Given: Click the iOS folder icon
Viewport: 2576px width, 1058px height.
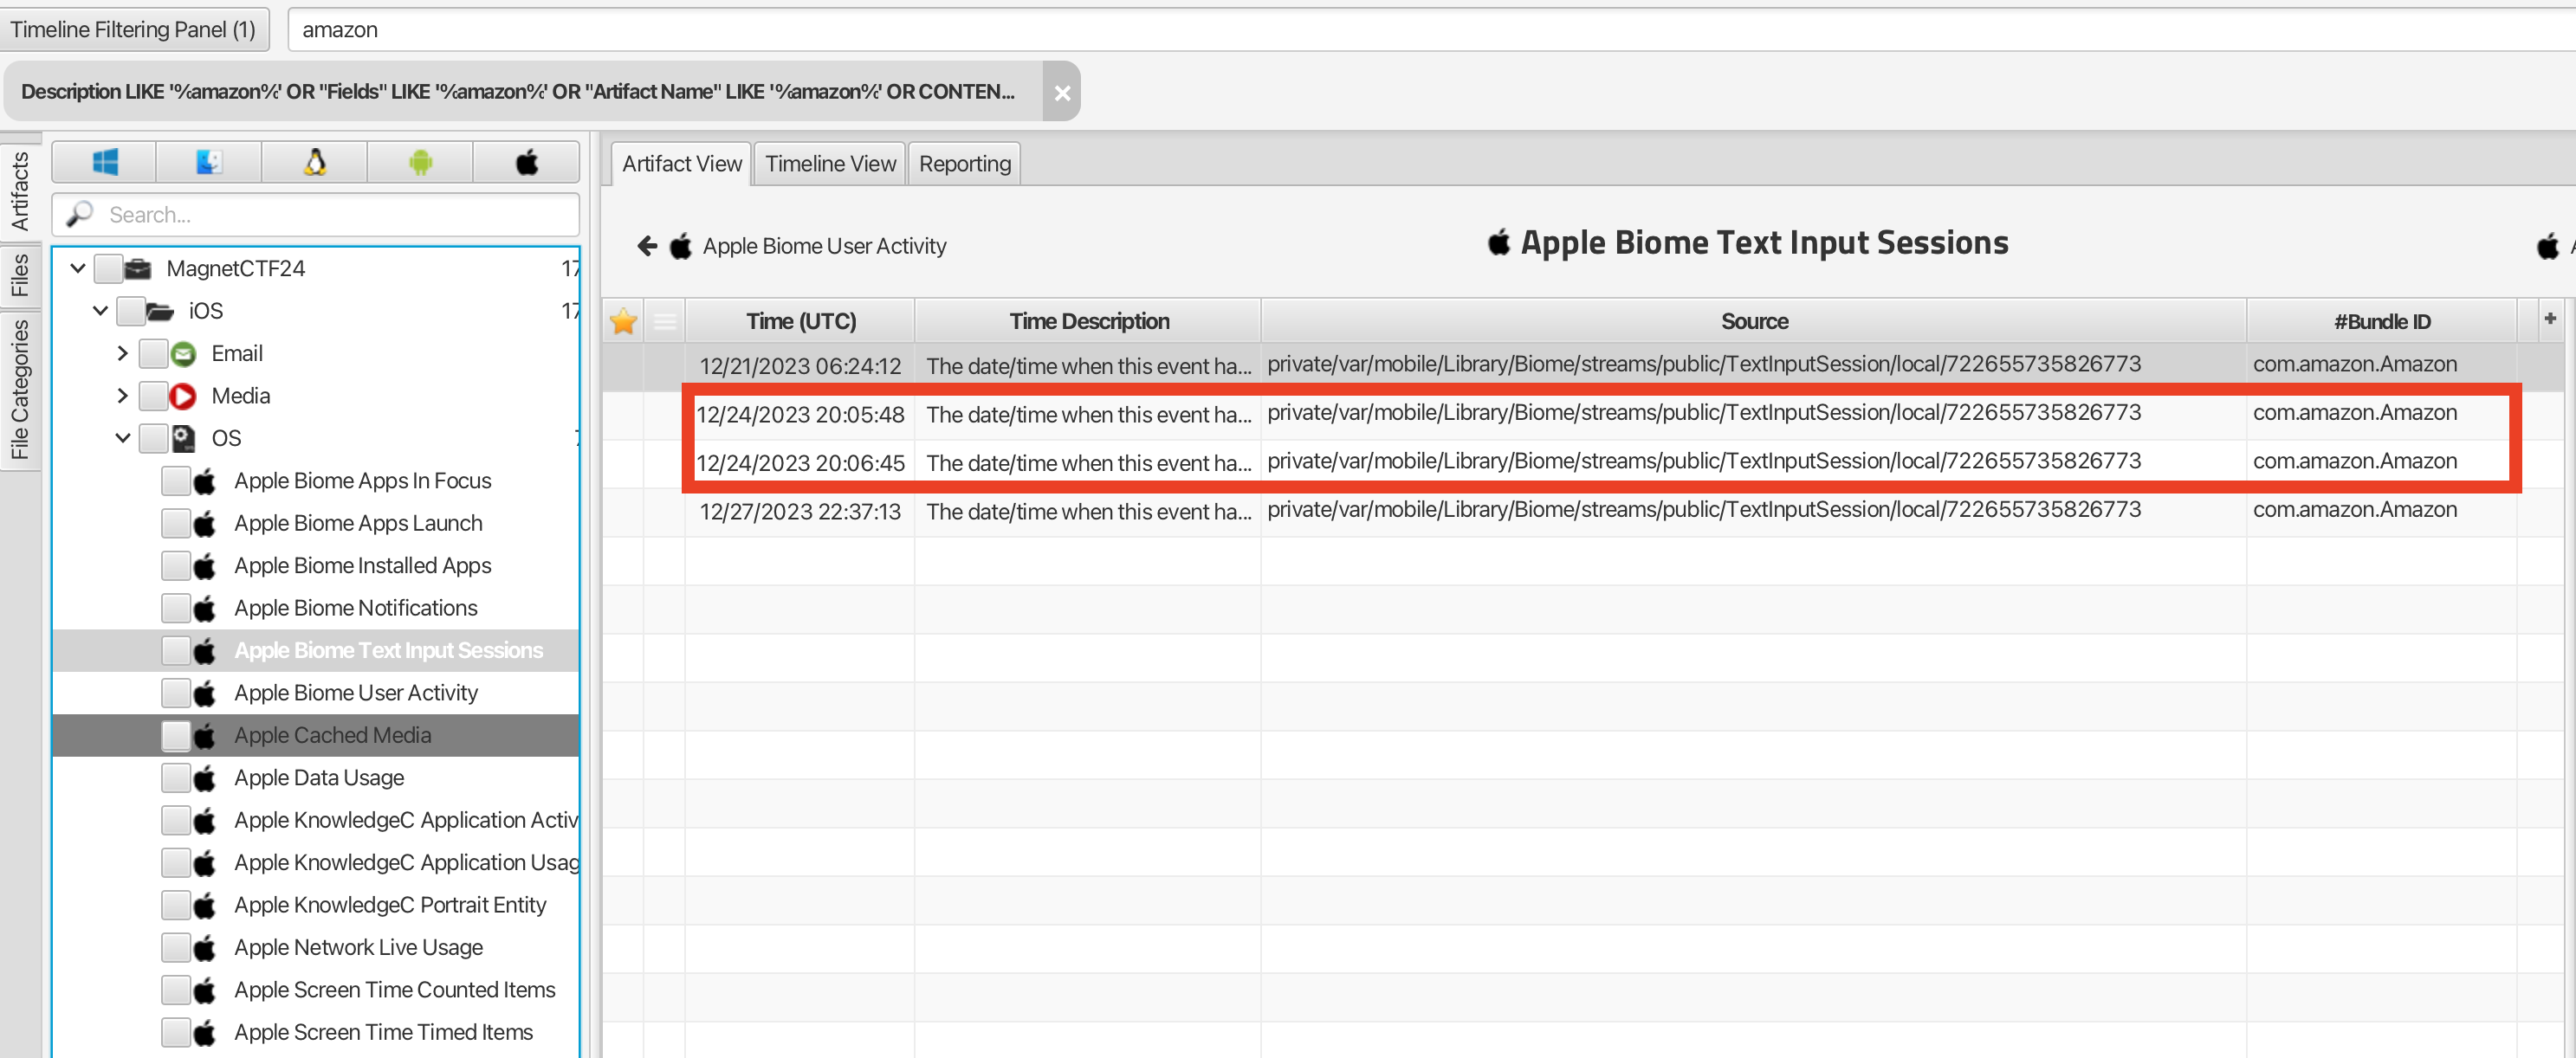Looking at the screenshot, I should point(160,311).
